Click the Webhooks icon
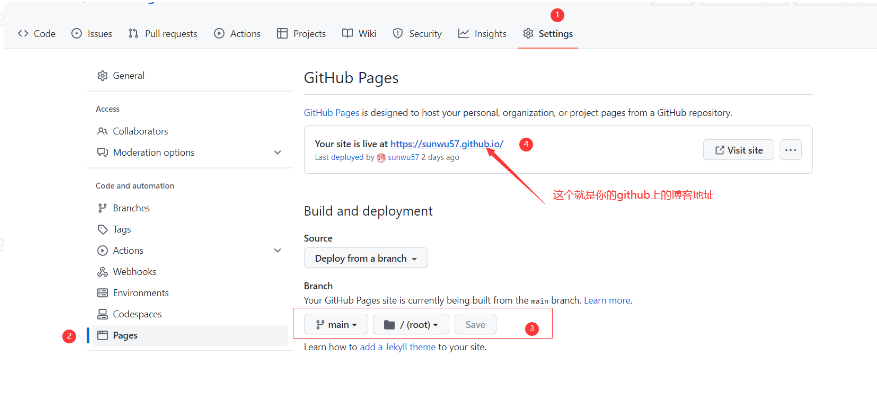This screenshot has width=877, height=393. coord(102,272)
